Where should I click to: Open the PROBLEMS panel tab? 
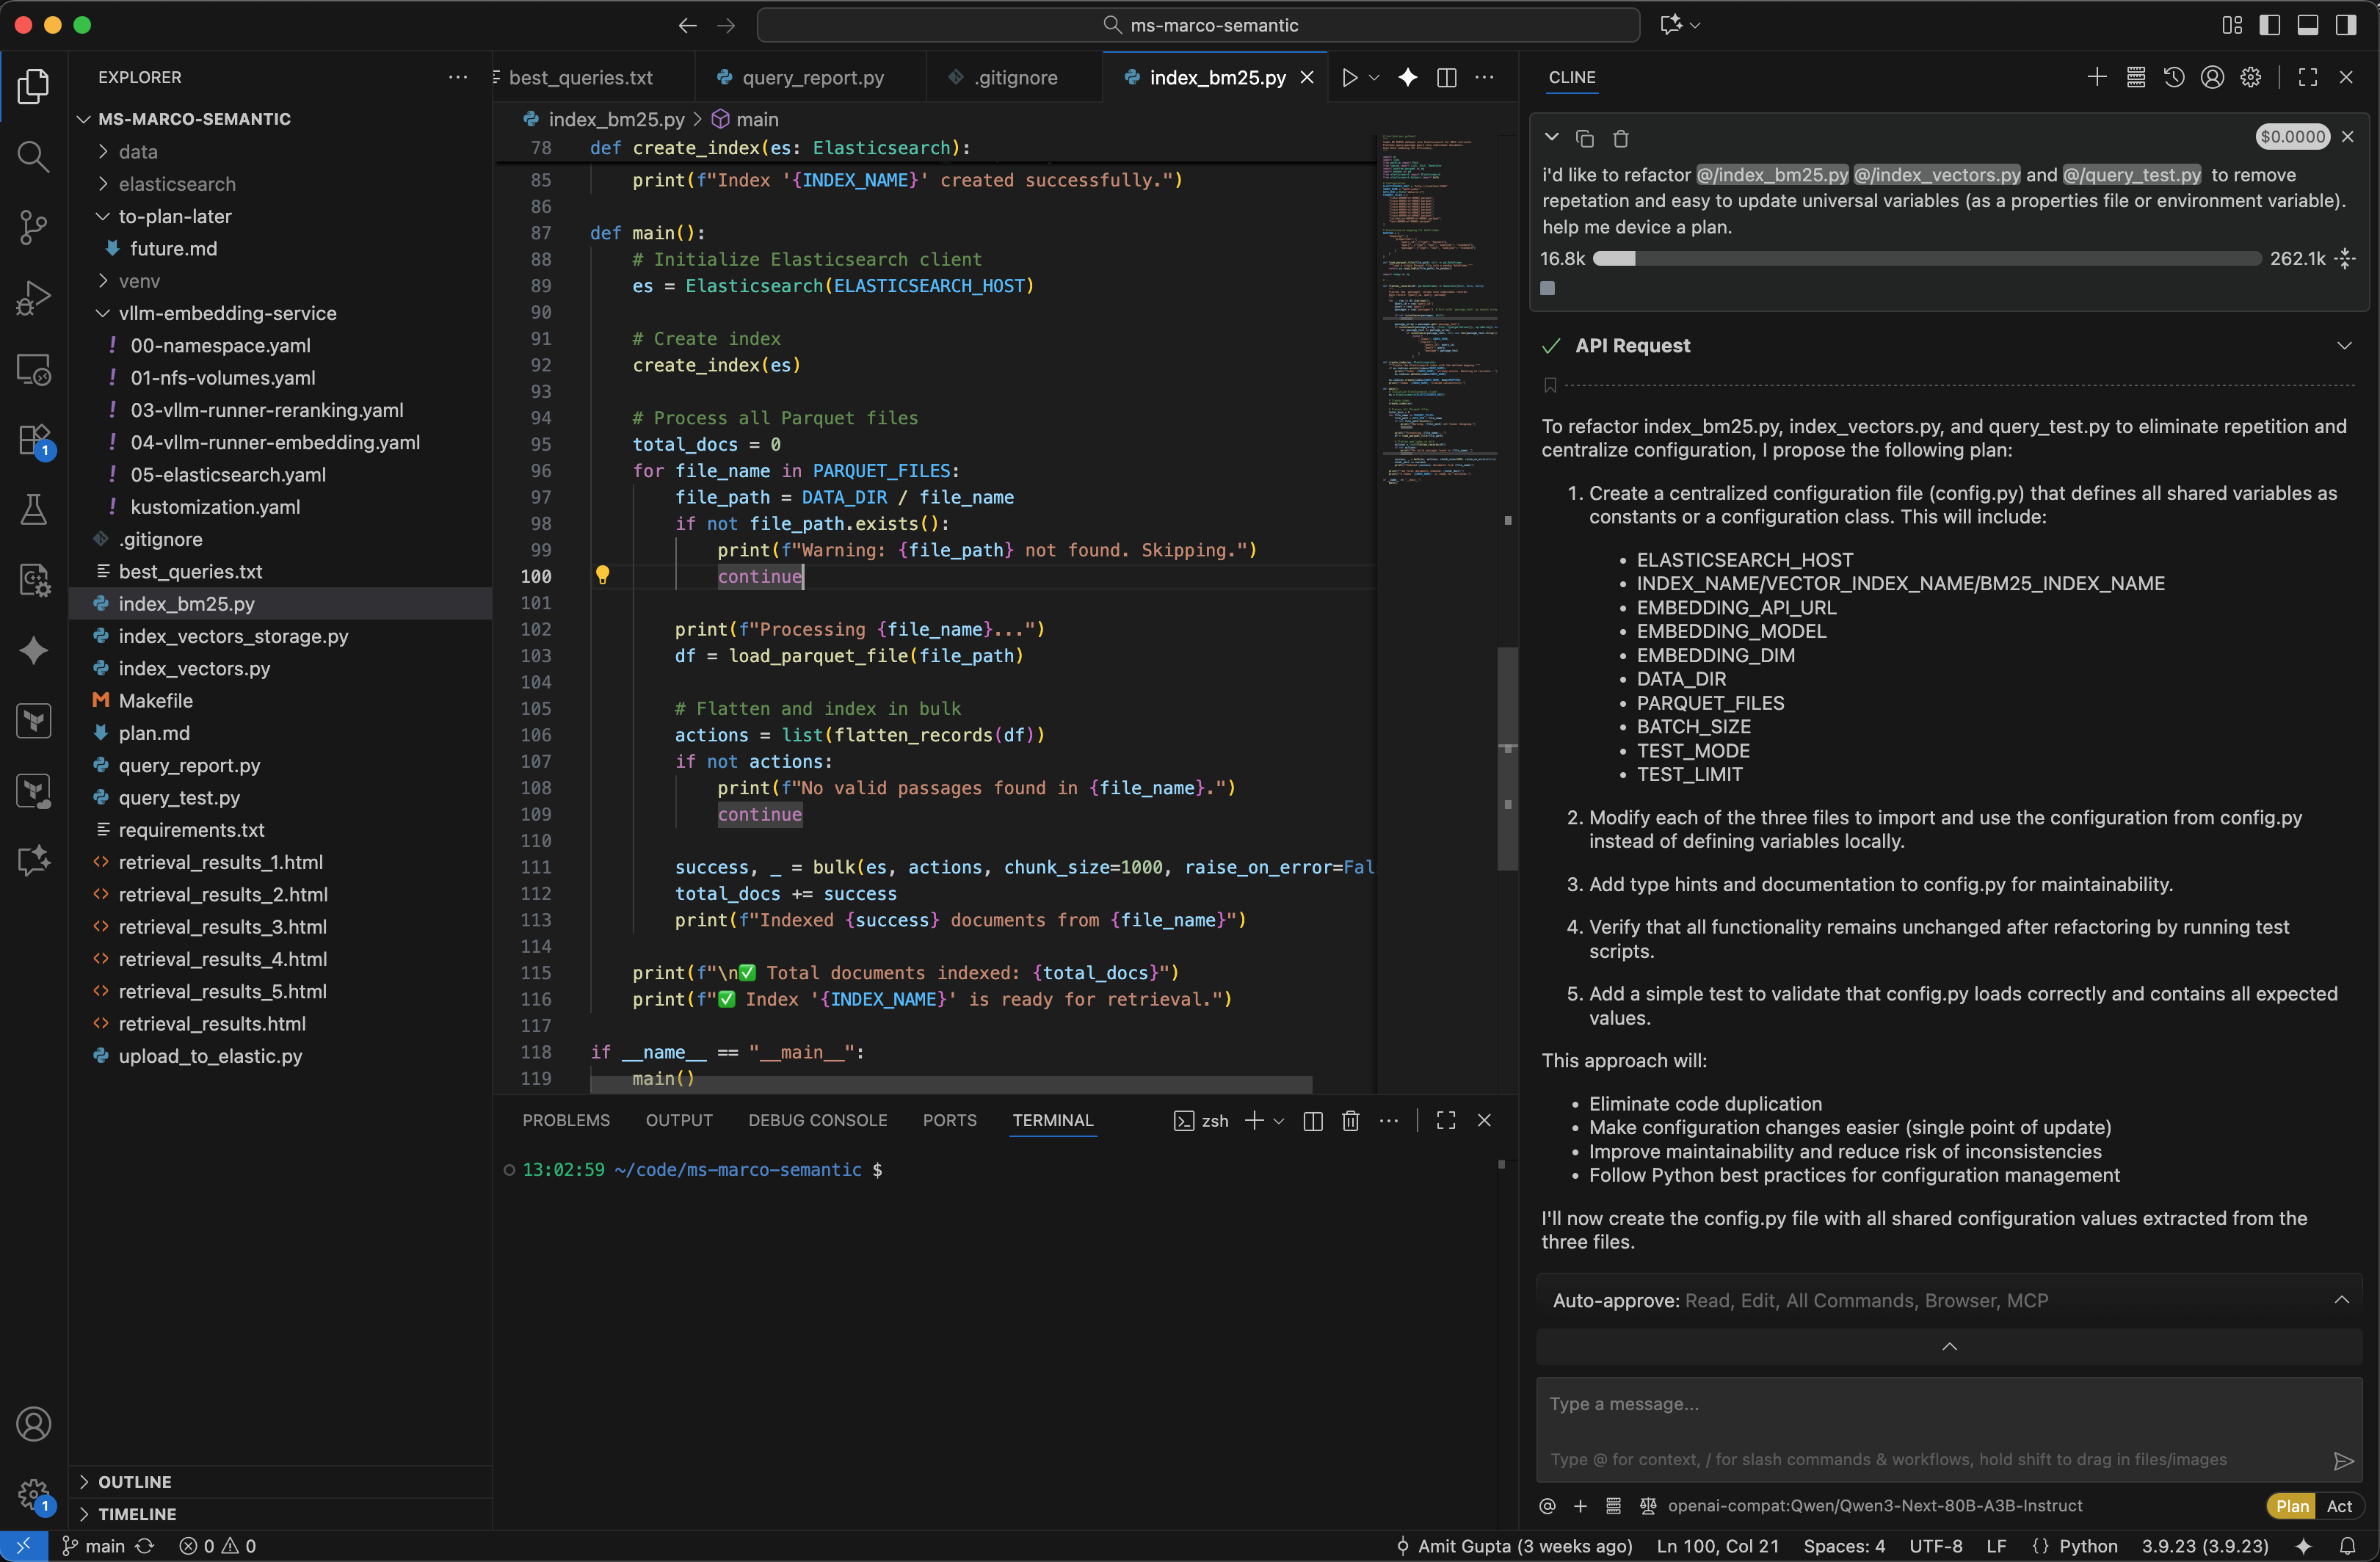[x=565, y=1120]
